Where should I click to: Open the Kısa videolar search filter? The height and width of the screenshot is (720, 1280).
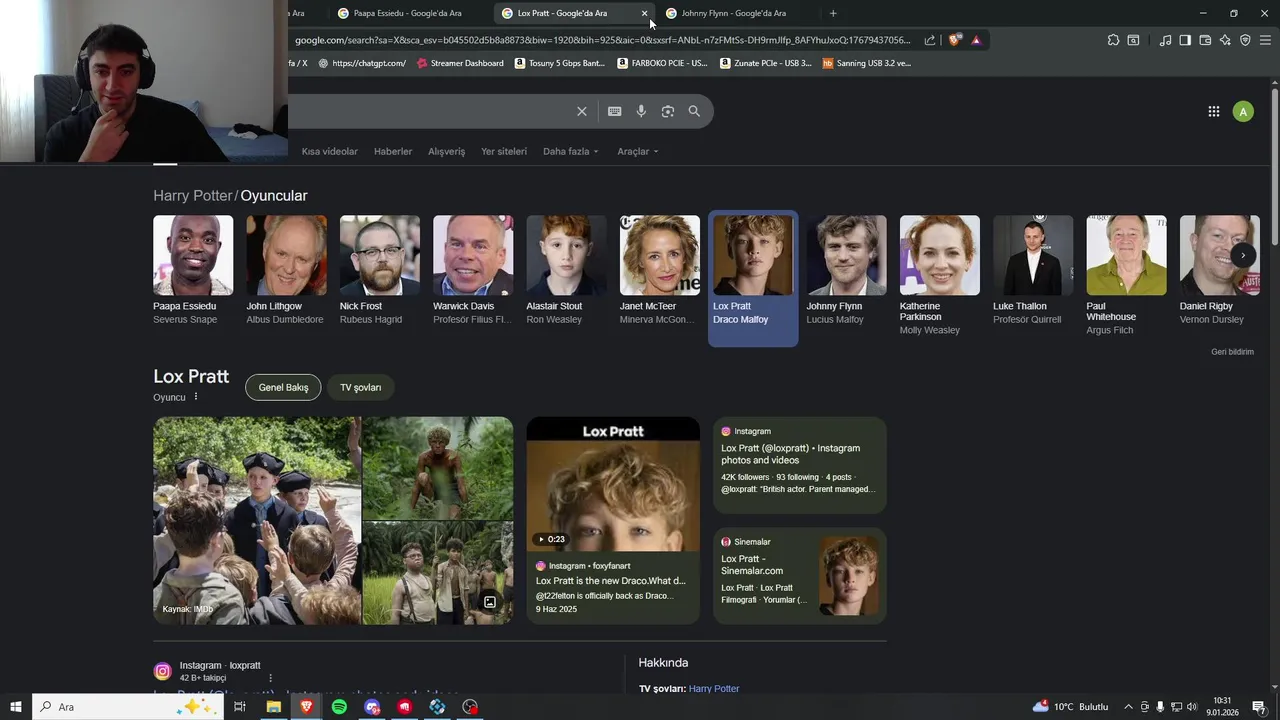click(x=330, y=151)
